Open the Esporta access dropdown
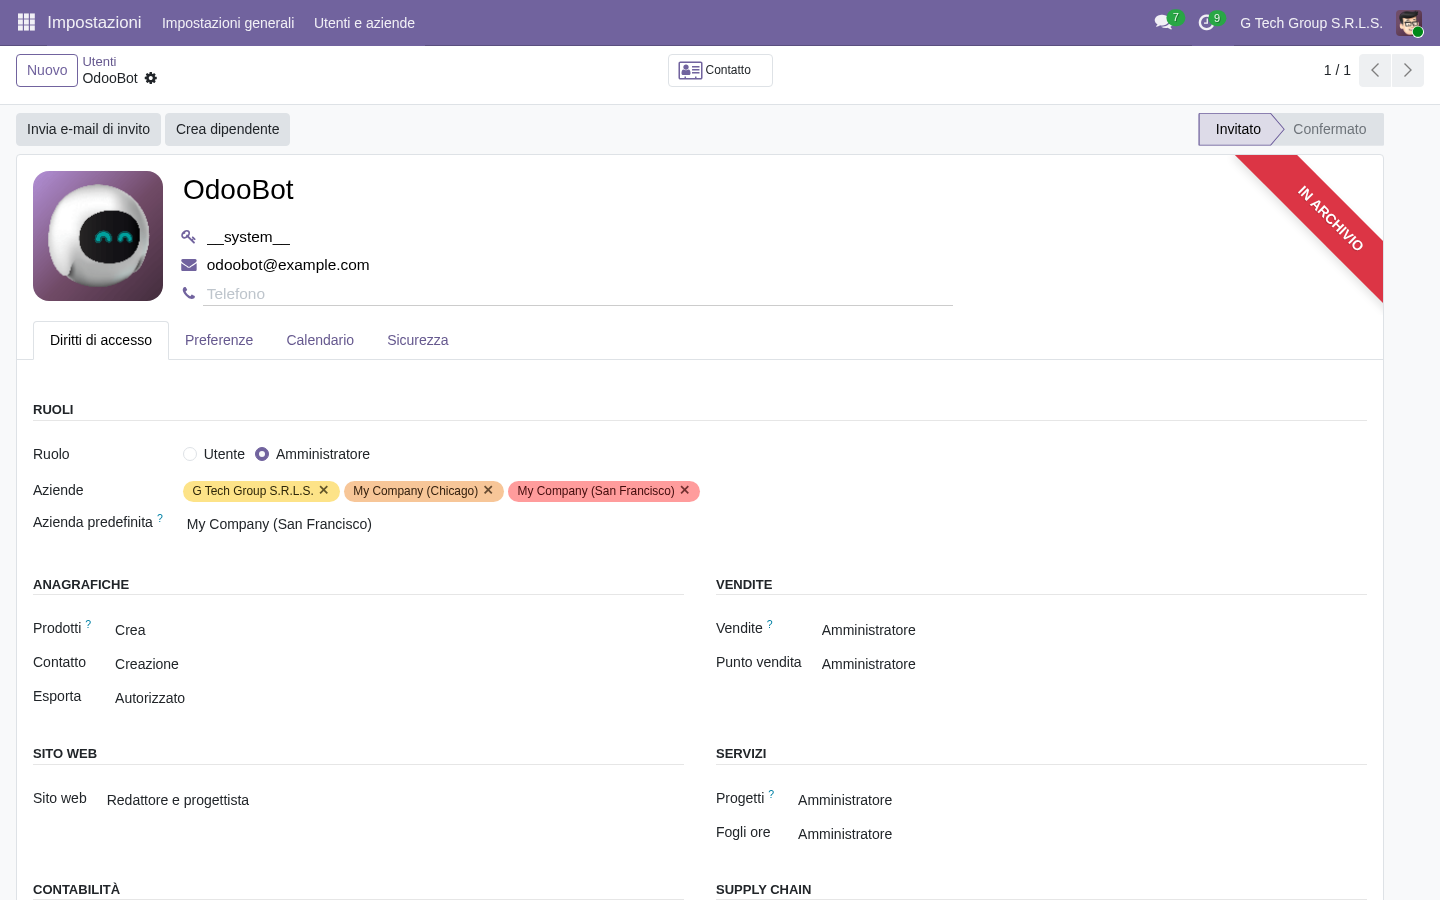 (x=399, y=698)
